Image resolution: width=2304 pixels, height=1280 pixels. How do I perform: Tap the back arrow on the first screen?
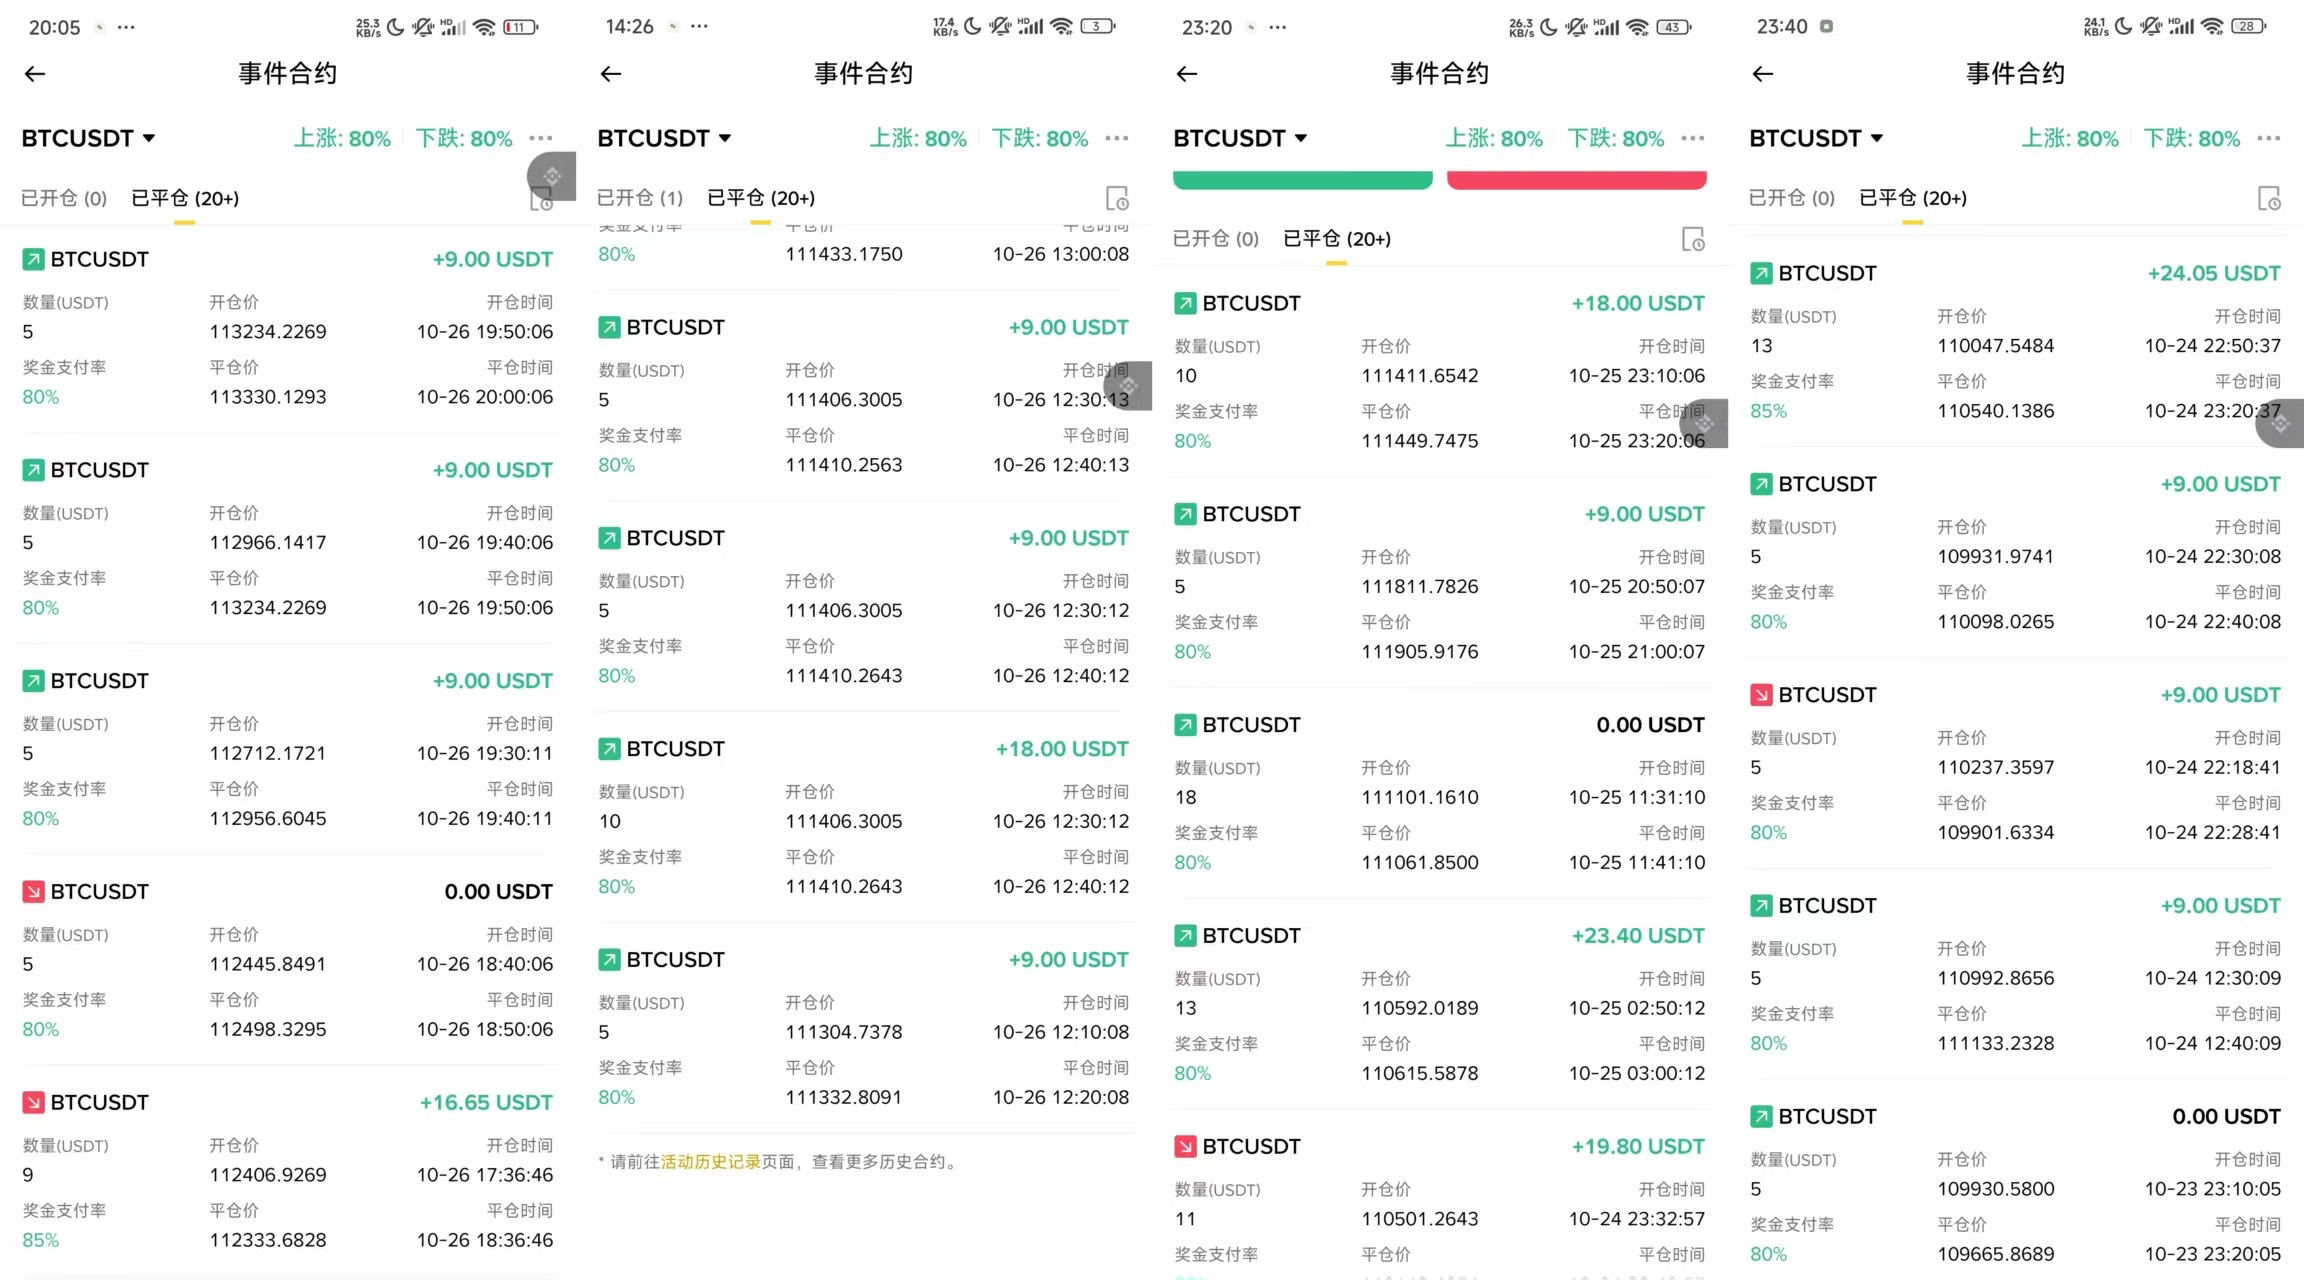pyautogui.click(x=34, y=73)
